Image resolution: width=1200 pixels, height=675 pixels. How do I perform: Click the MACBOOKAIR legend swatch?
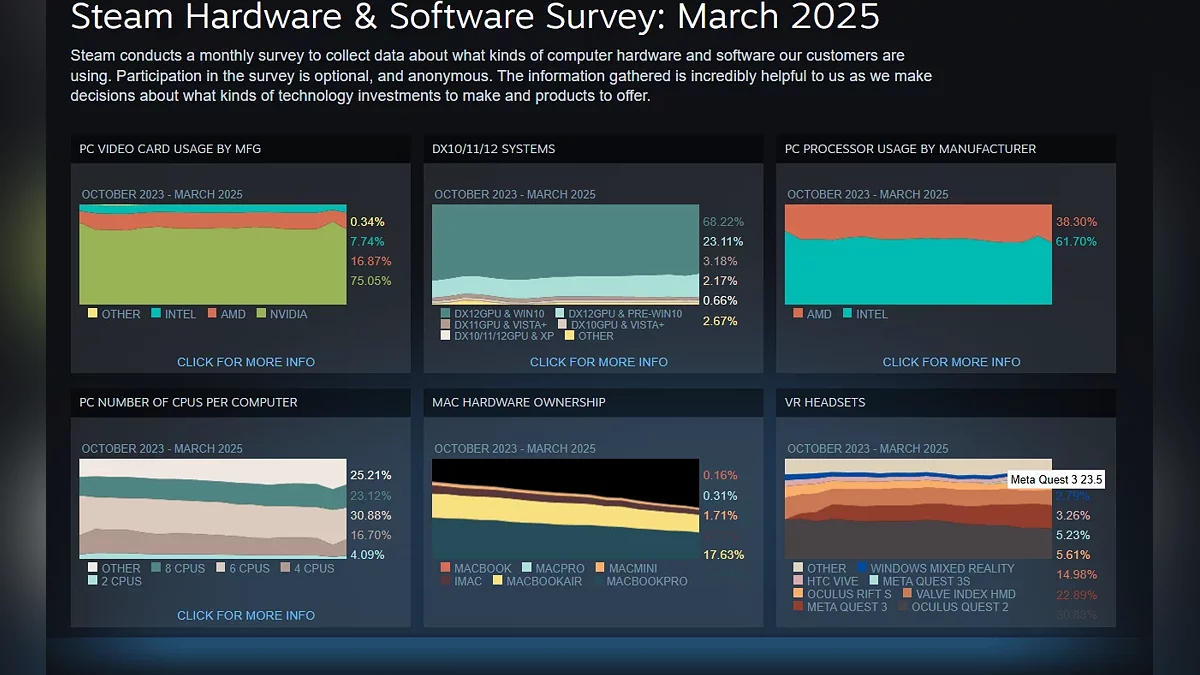[x=498, y=581]
